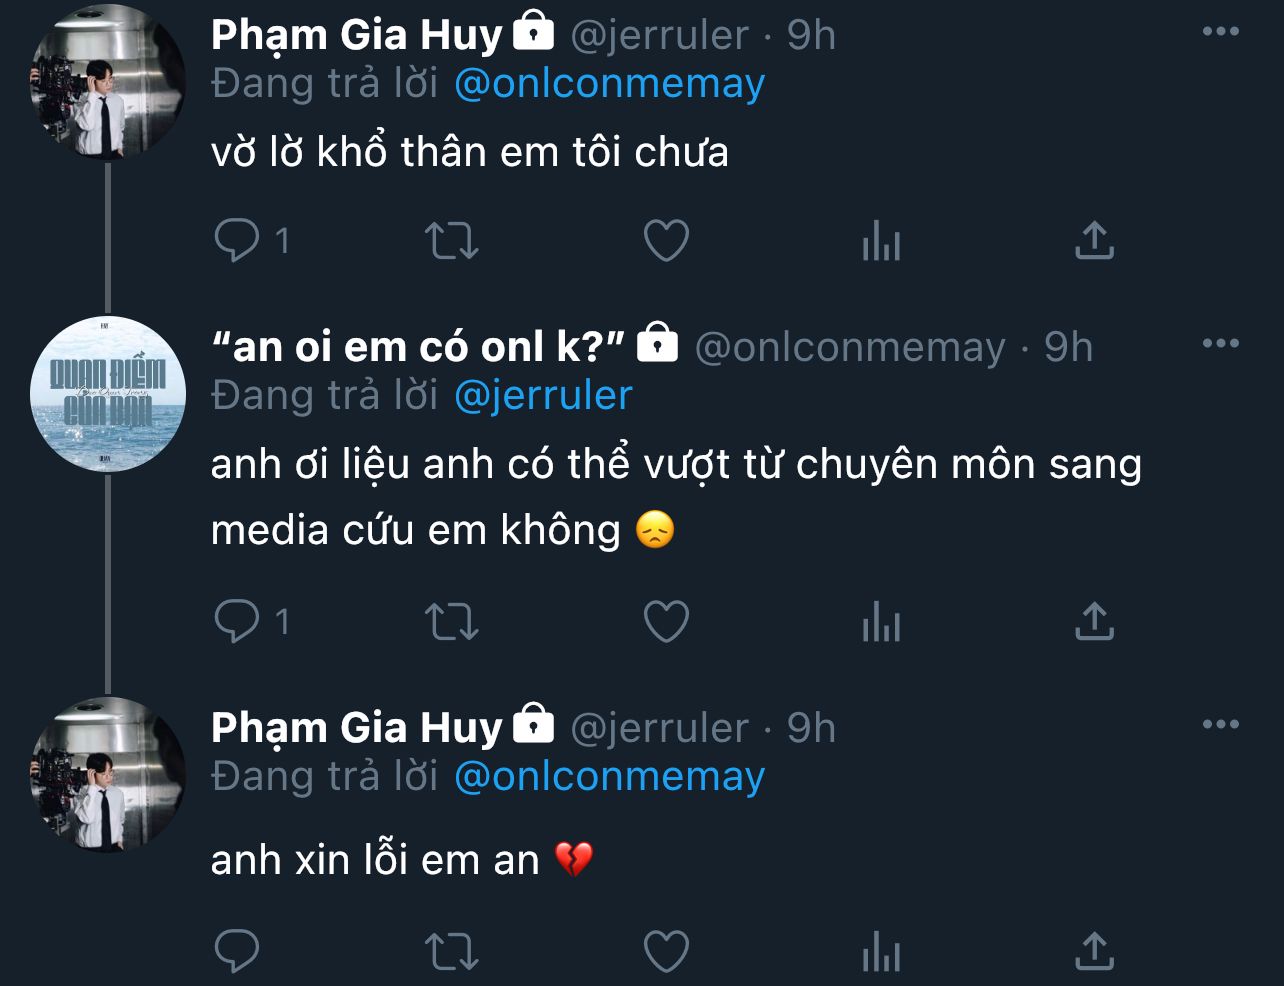Open more options for the first tweet

pyautogui.click(x=1220, y=32)
